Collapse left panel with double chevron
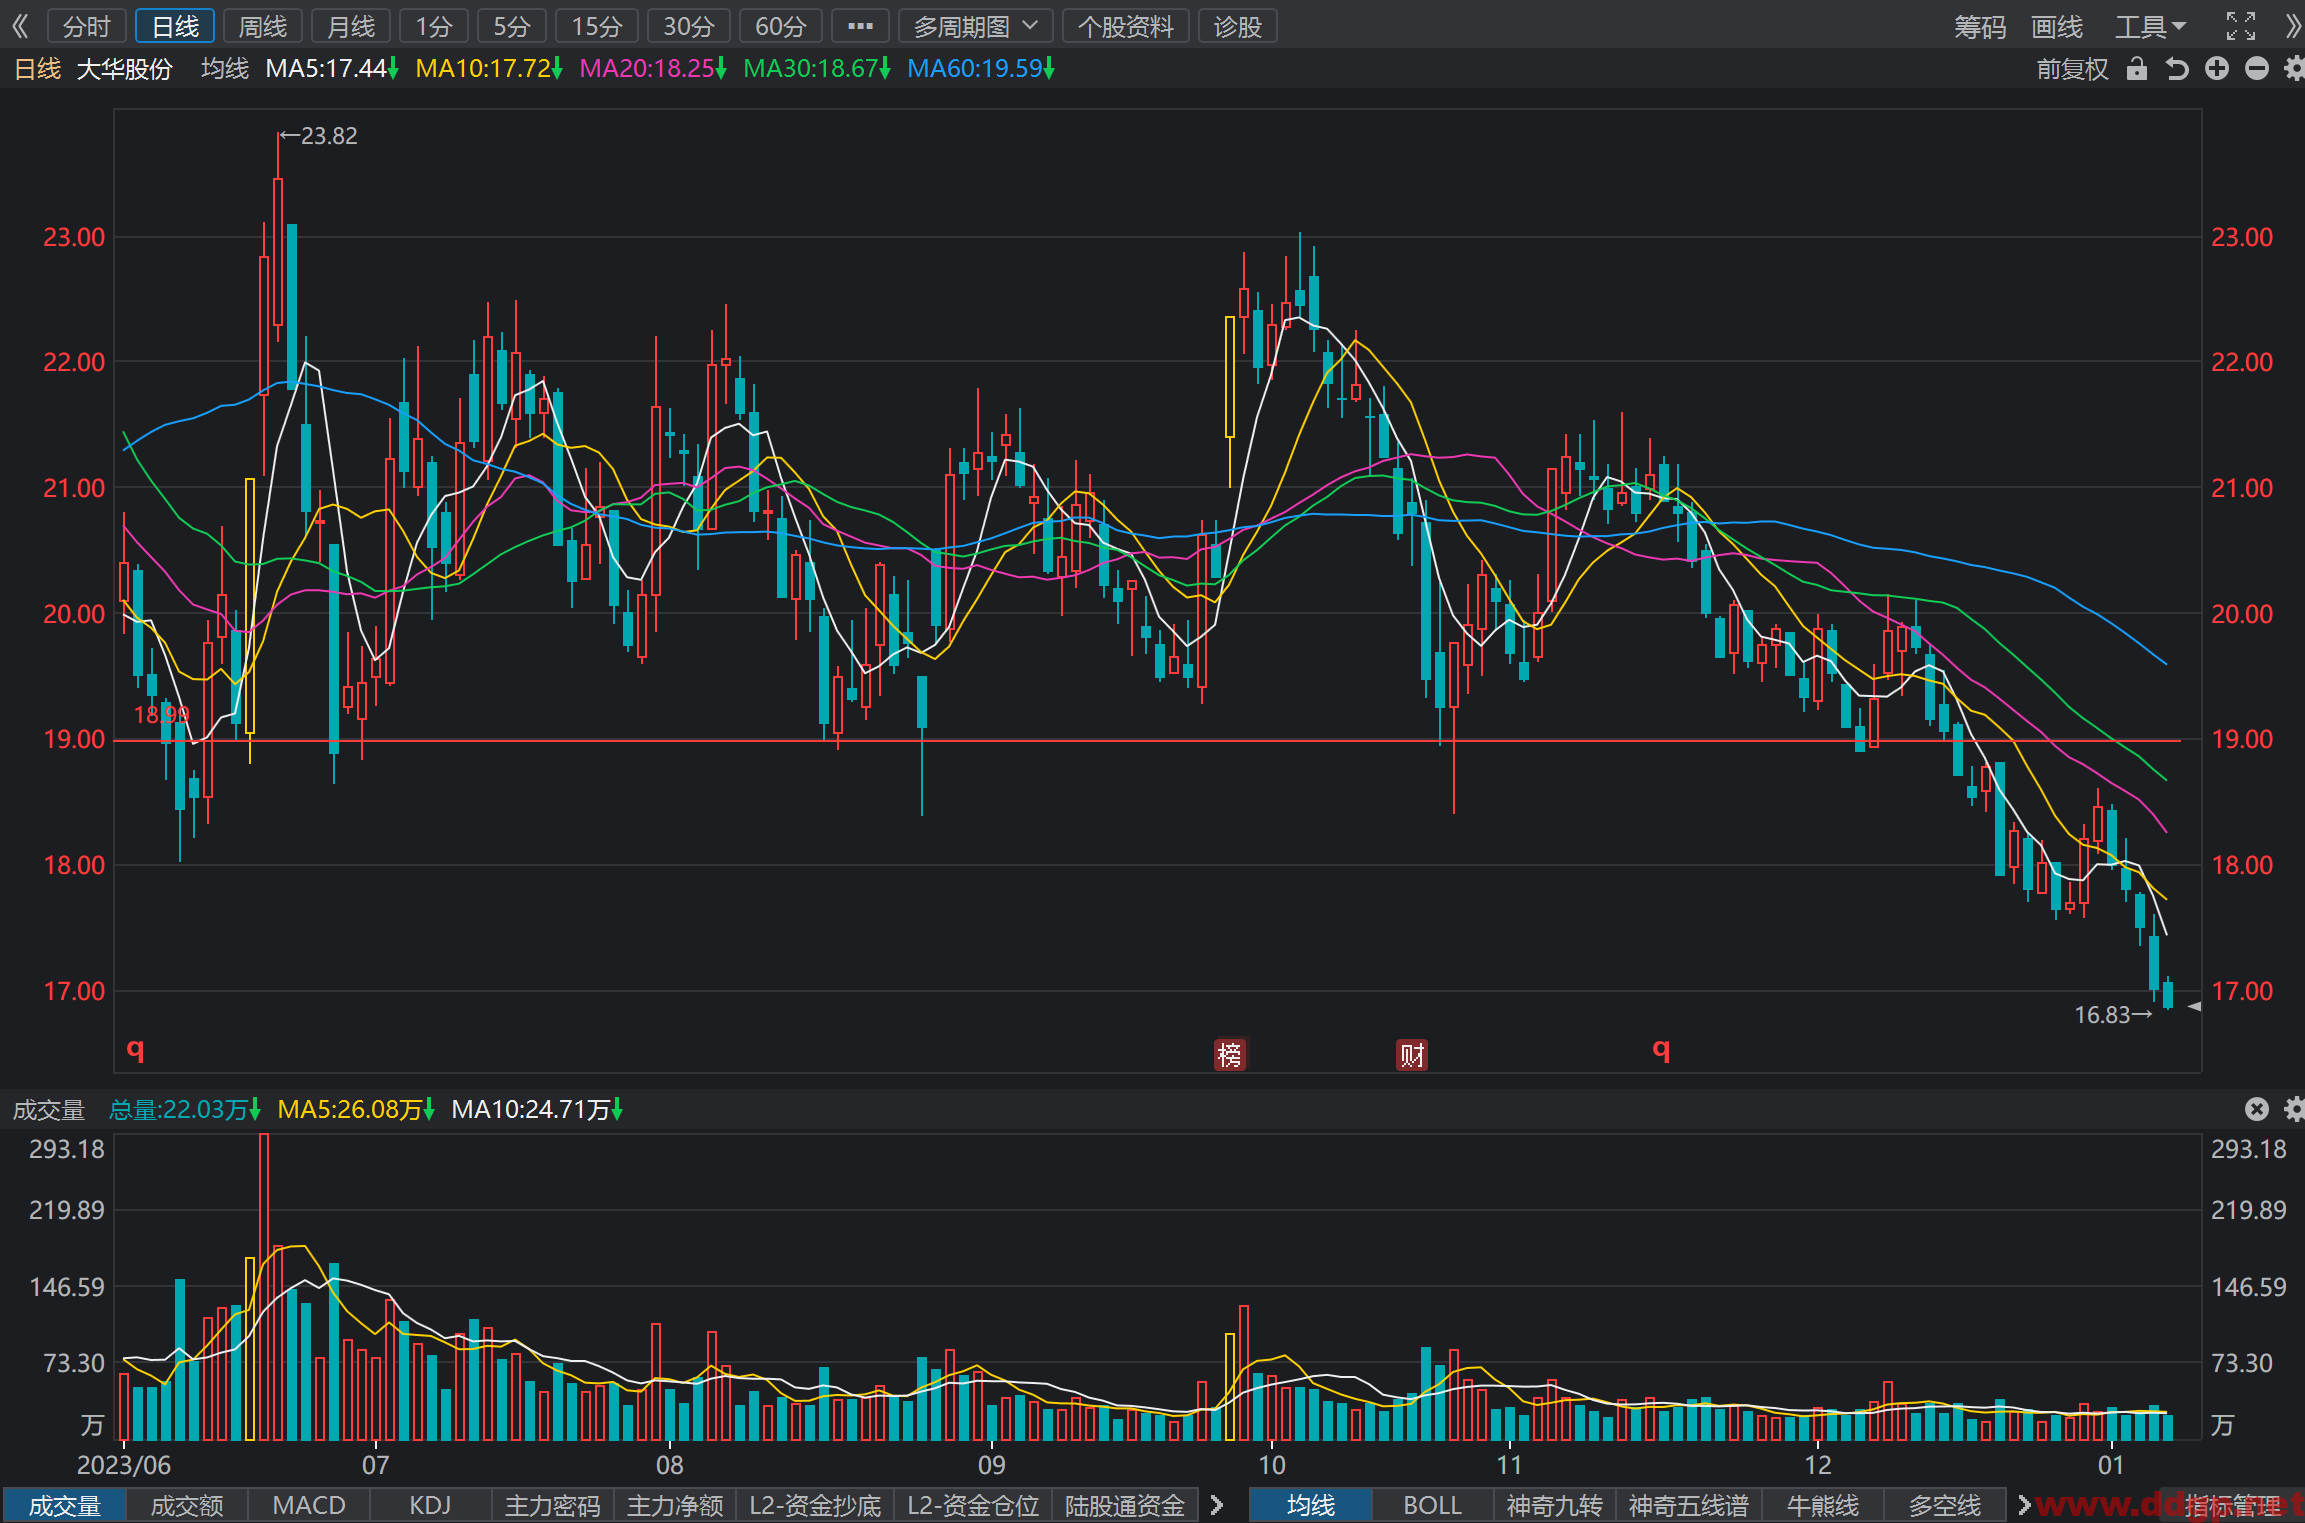The image size is (2305, 1523). pos(20,26)
